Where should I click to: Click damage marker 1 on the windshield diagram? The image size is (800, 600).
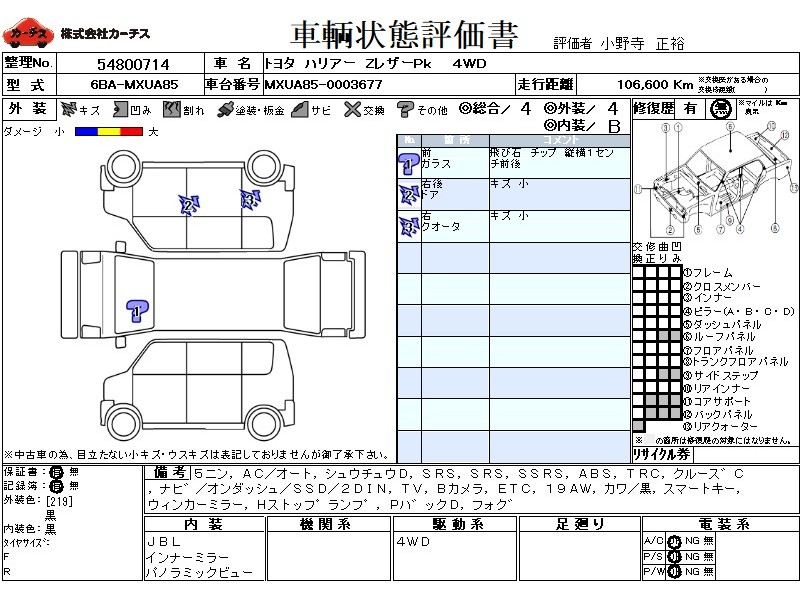pyautogui.click(x=137, y=311)
